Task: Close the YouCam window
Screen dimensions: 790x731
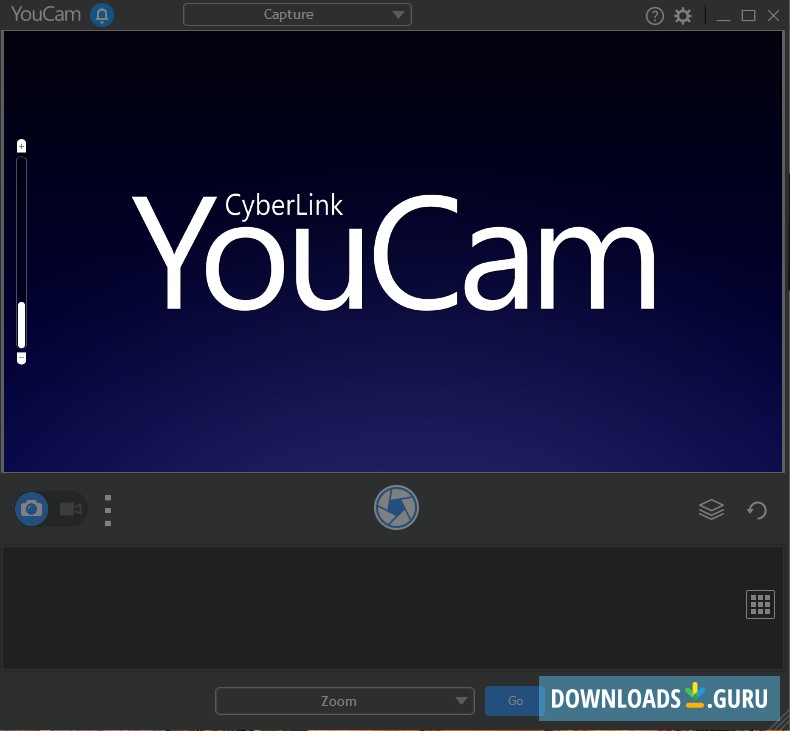Action: pyautogui.click(x=773, y=16)
